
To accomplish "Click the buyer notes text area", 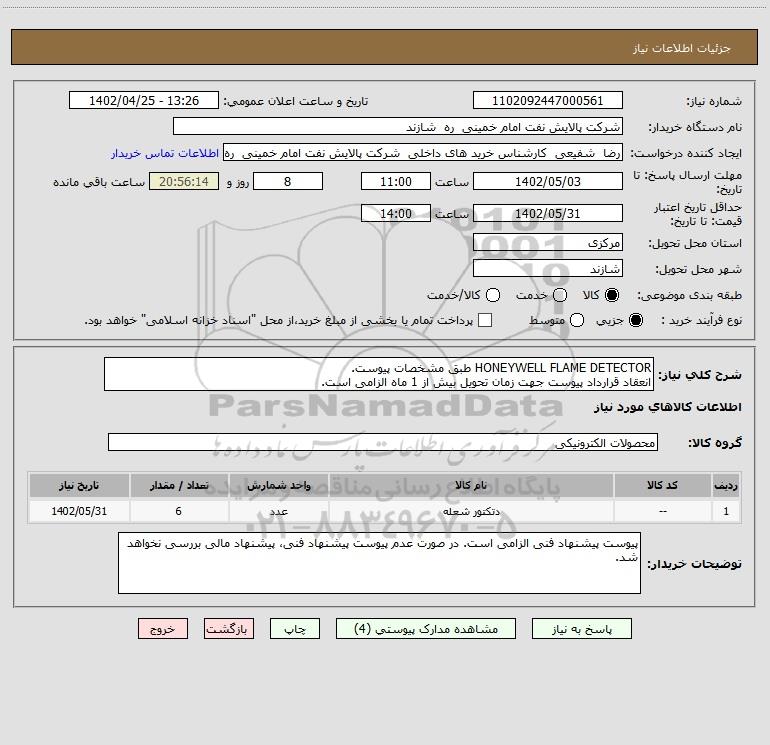I will pos(379,563).
